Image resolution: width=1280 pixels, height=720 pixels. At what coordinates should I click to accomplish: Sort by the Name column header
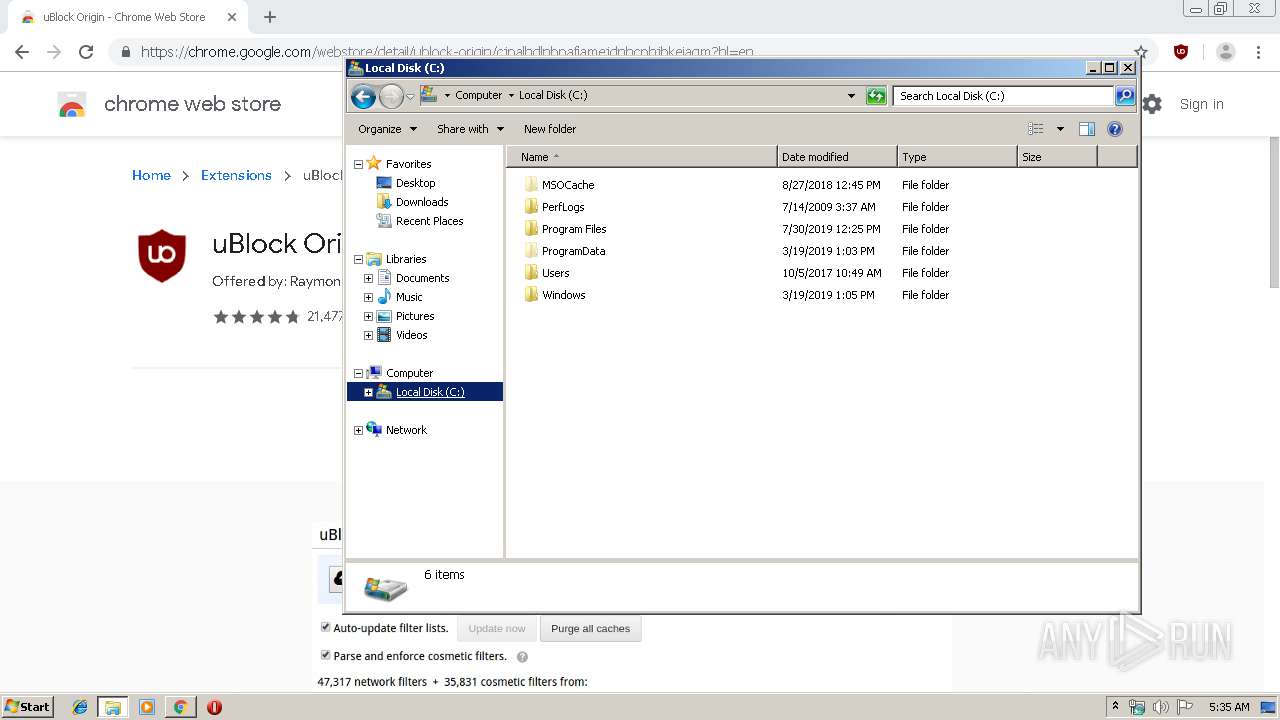pyautogui.click(x=641, y=157)
